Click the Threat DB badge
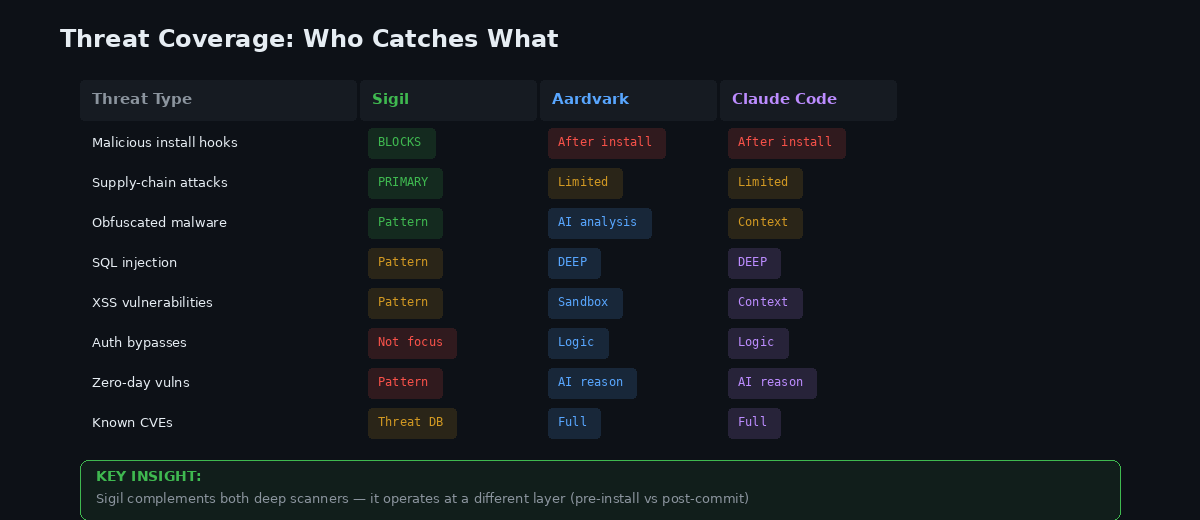Image resolution: width=1200 pixels, height=520 pixels. point(411,423)
